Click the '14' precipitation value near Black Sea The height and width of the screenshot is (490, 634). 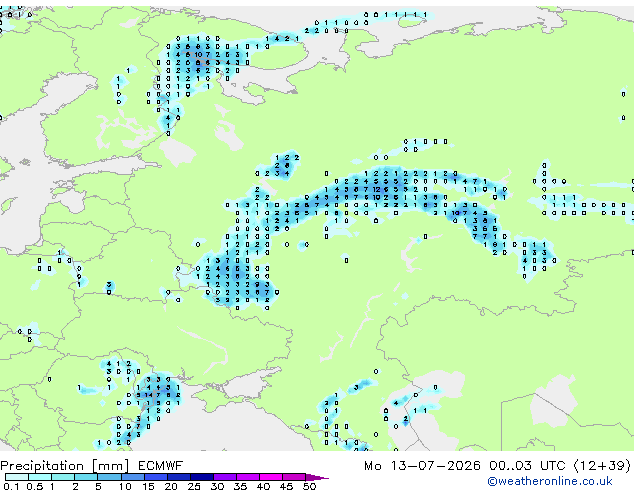pyautogui.click(x=148, y=395)
